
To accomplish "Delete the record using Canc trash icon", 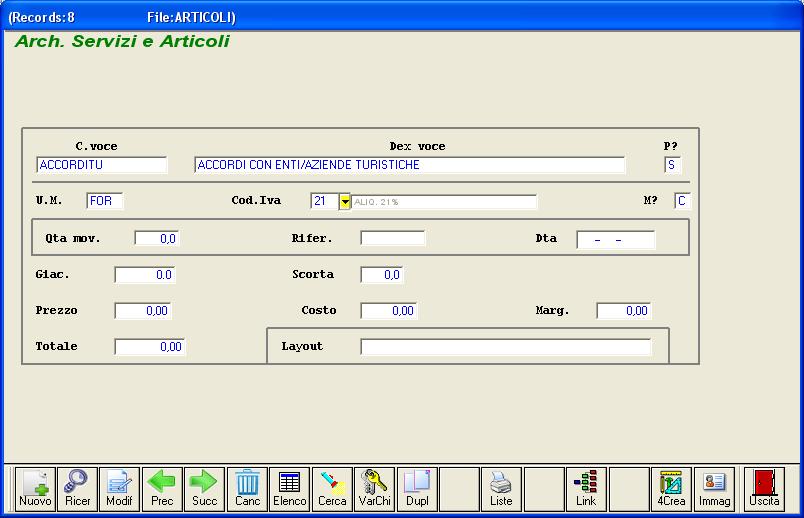I will (247, 489).
